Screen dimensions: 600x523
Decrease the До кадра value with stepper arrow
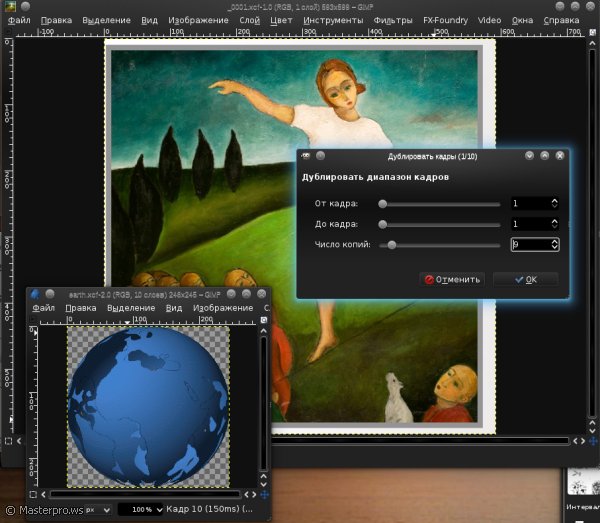click(554, 227)
